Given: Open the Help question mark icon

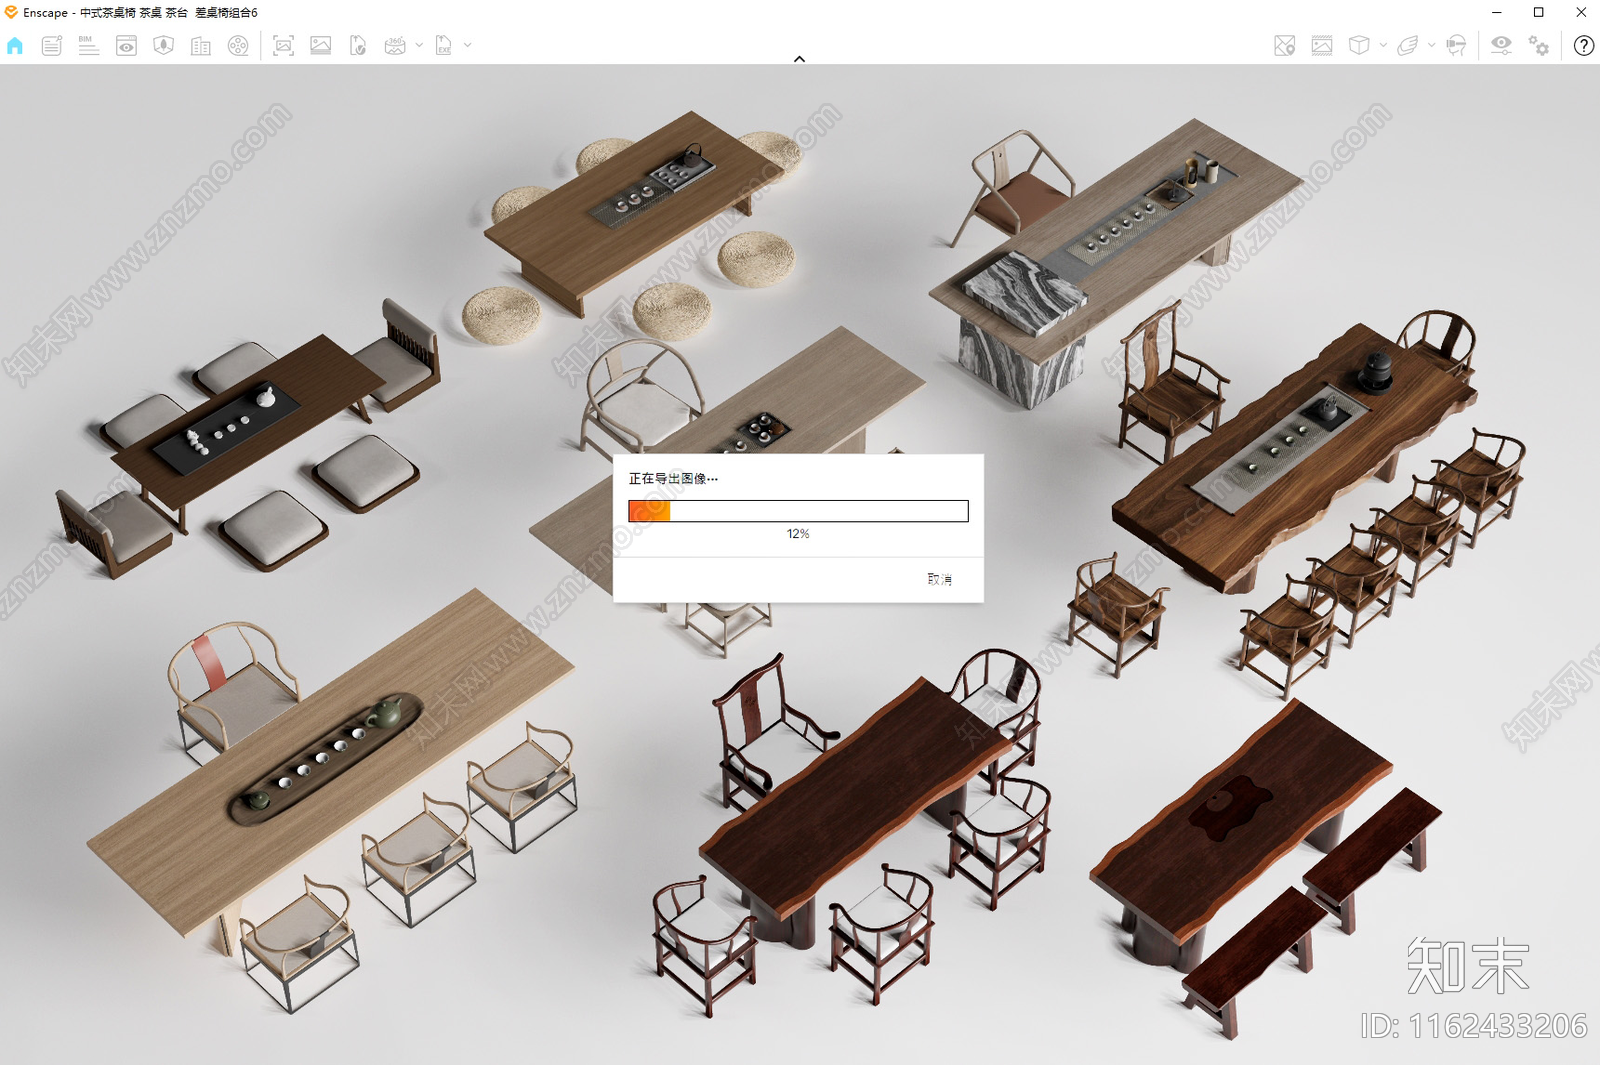Looking at the screenshot, I should tap(1584, 46).
